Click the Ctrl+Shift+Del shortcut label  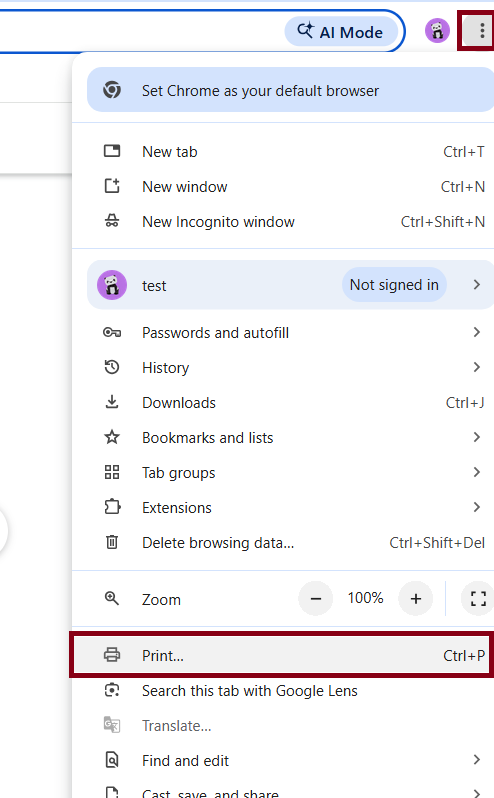437,543
